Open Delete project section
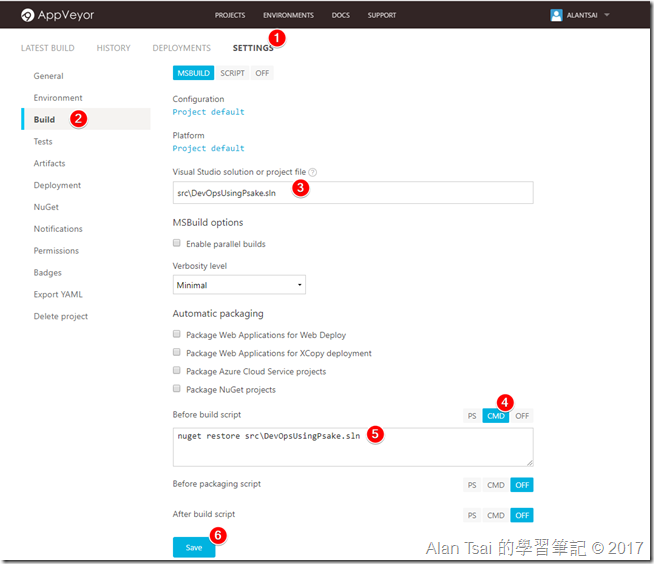The image size is (654, 564). pos(60,316)
